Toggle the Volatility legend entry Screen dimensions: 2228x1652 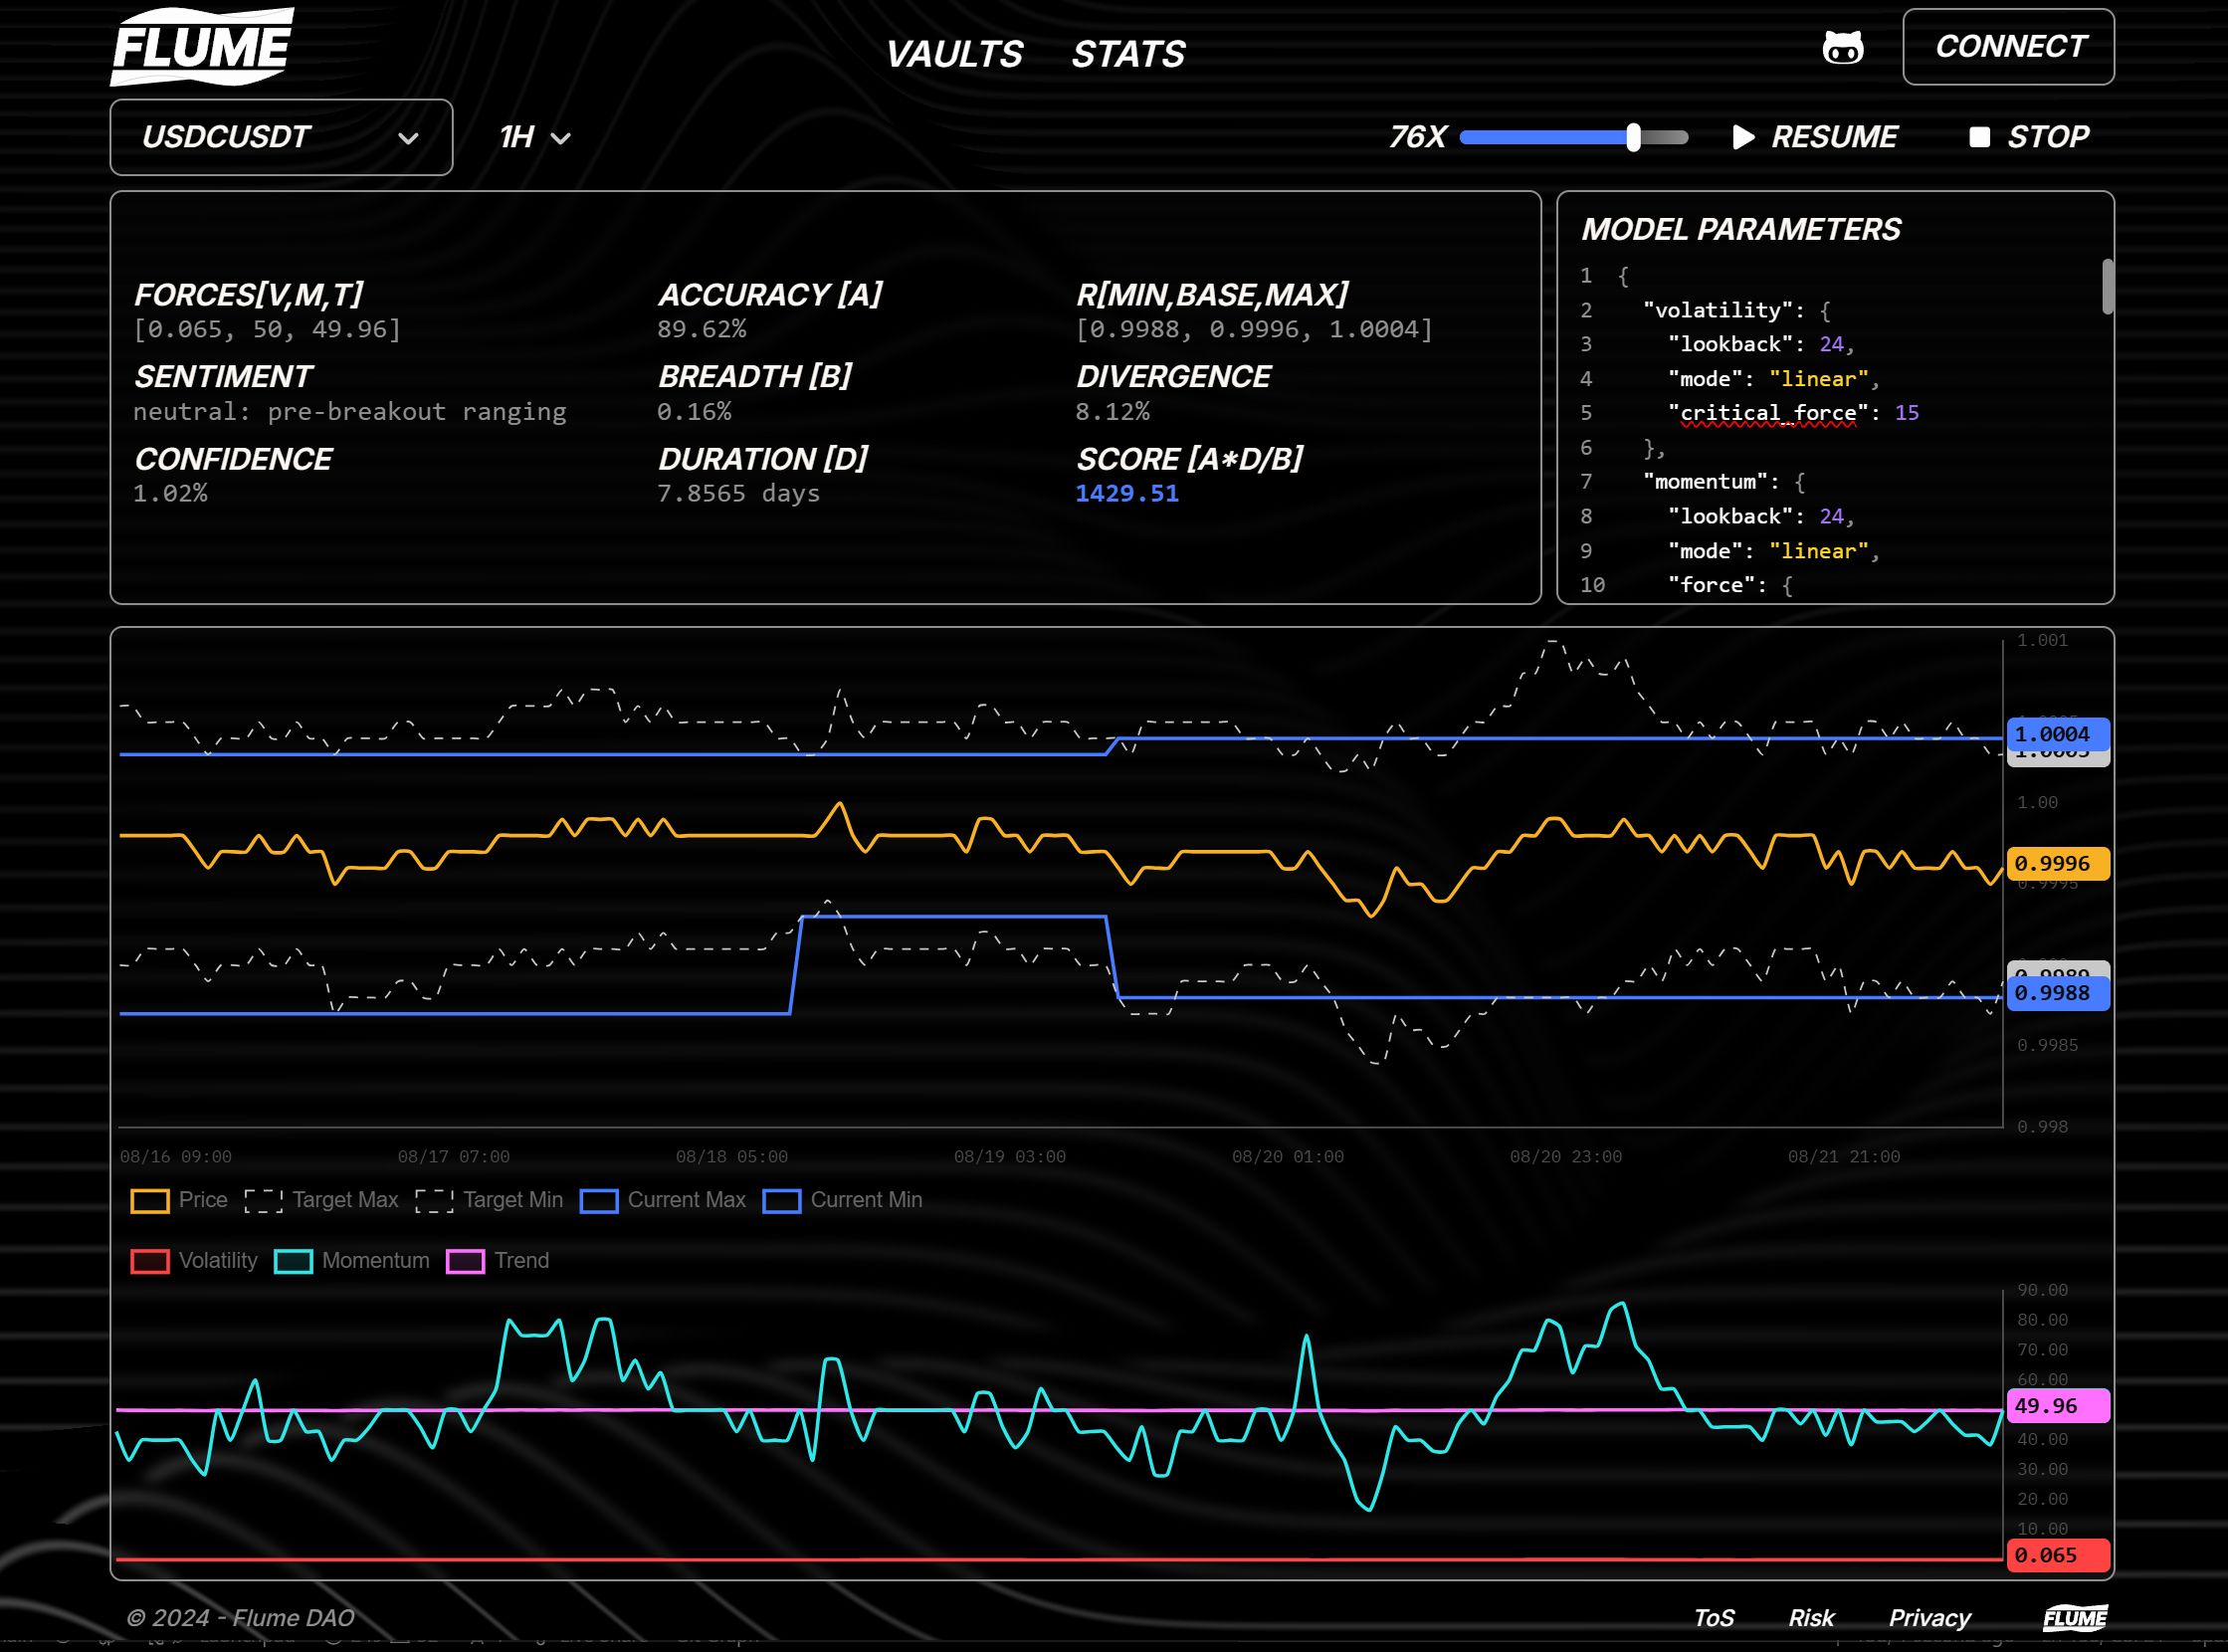[194, 1261]
